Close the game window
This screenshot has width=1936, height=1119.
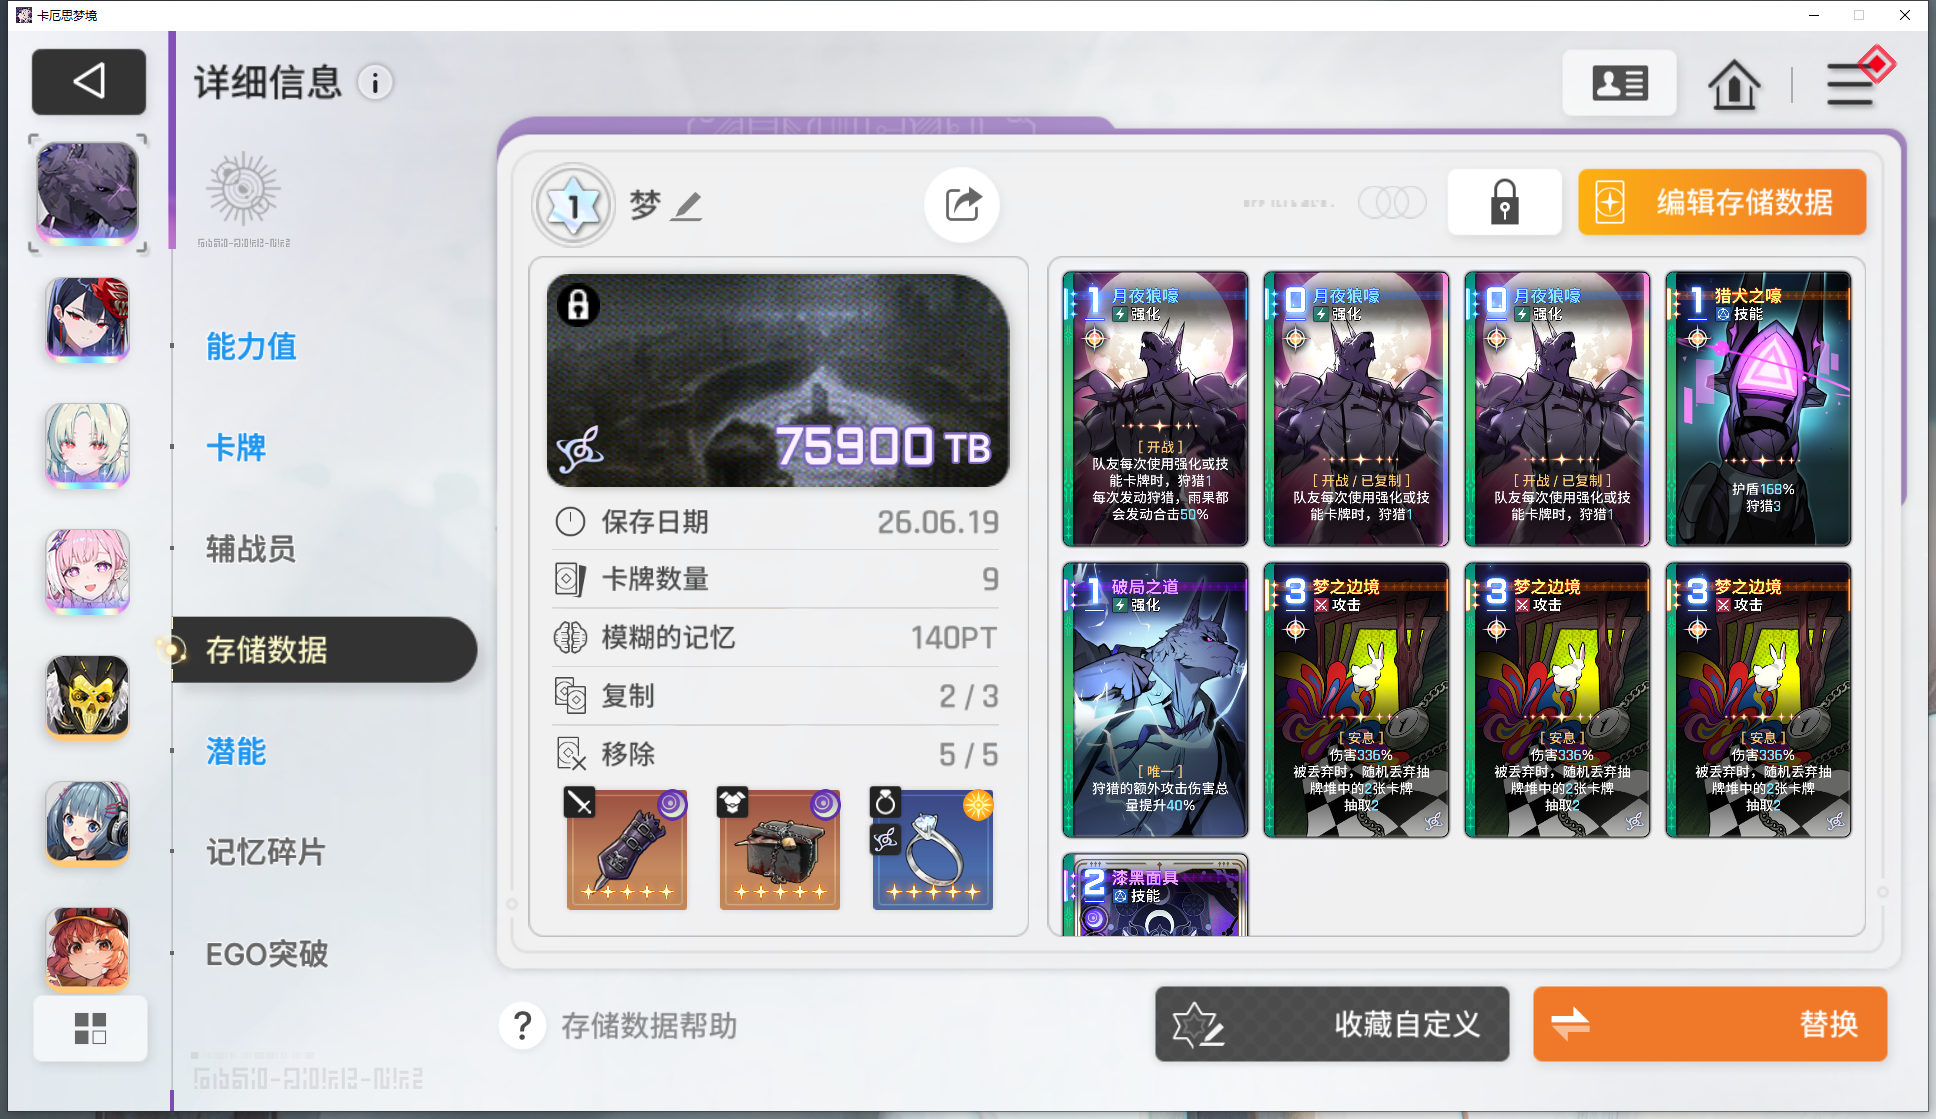[1904, 15]
